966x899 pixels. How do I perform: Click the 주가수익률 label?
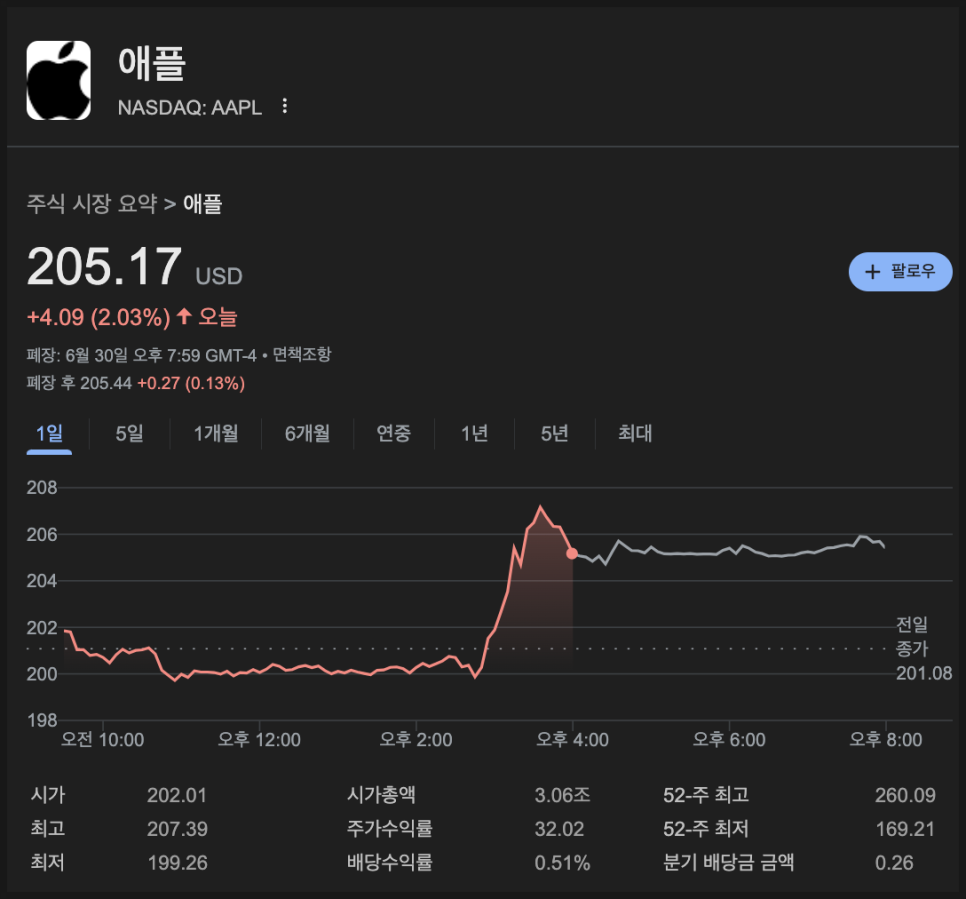click(x=390, y=829)
